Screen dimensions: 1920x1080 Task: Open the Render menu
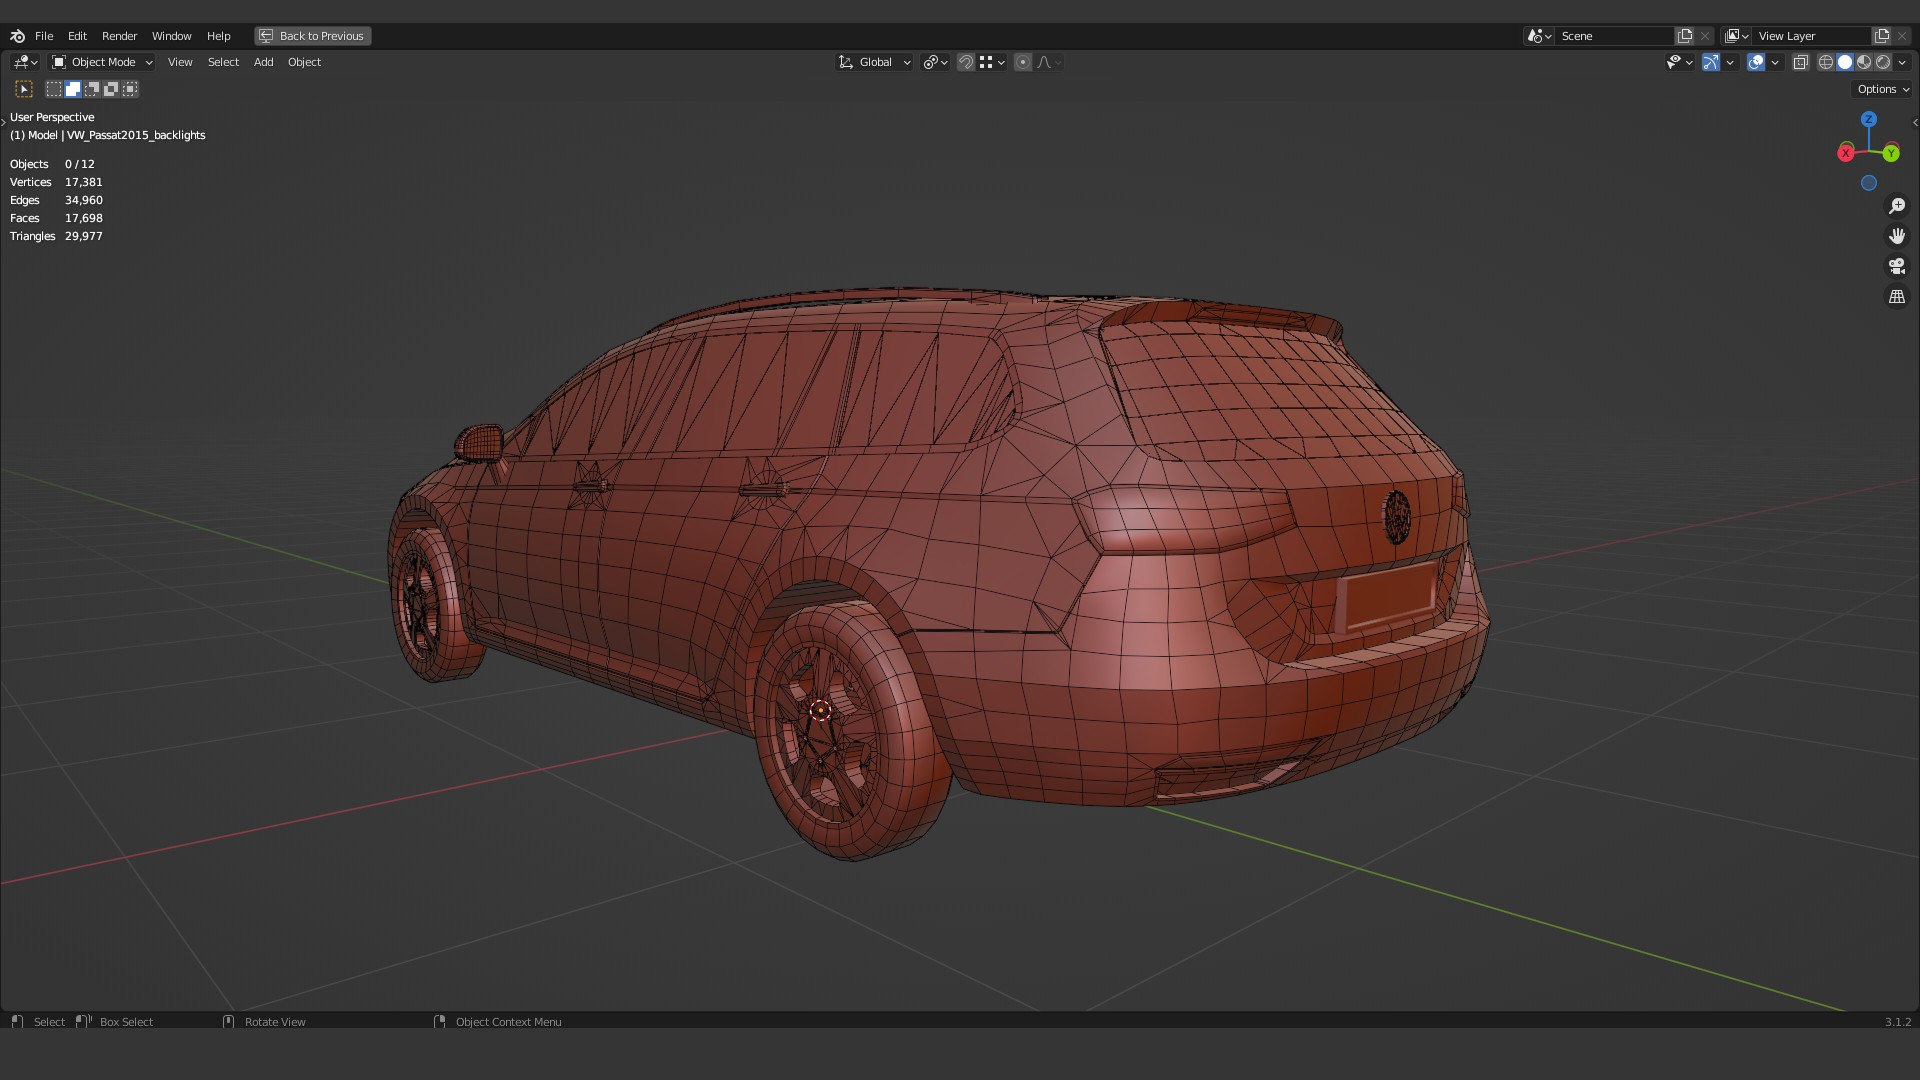(119, 36)
